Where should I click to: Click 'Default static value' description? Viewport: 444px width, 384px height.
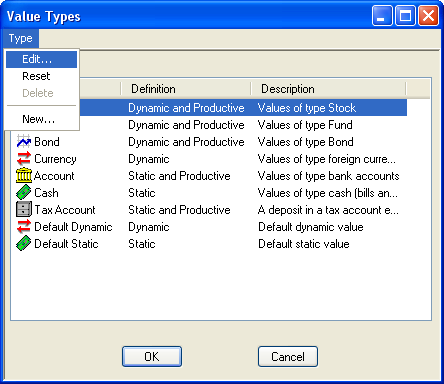pyautogui.click(x=304, y=244)
